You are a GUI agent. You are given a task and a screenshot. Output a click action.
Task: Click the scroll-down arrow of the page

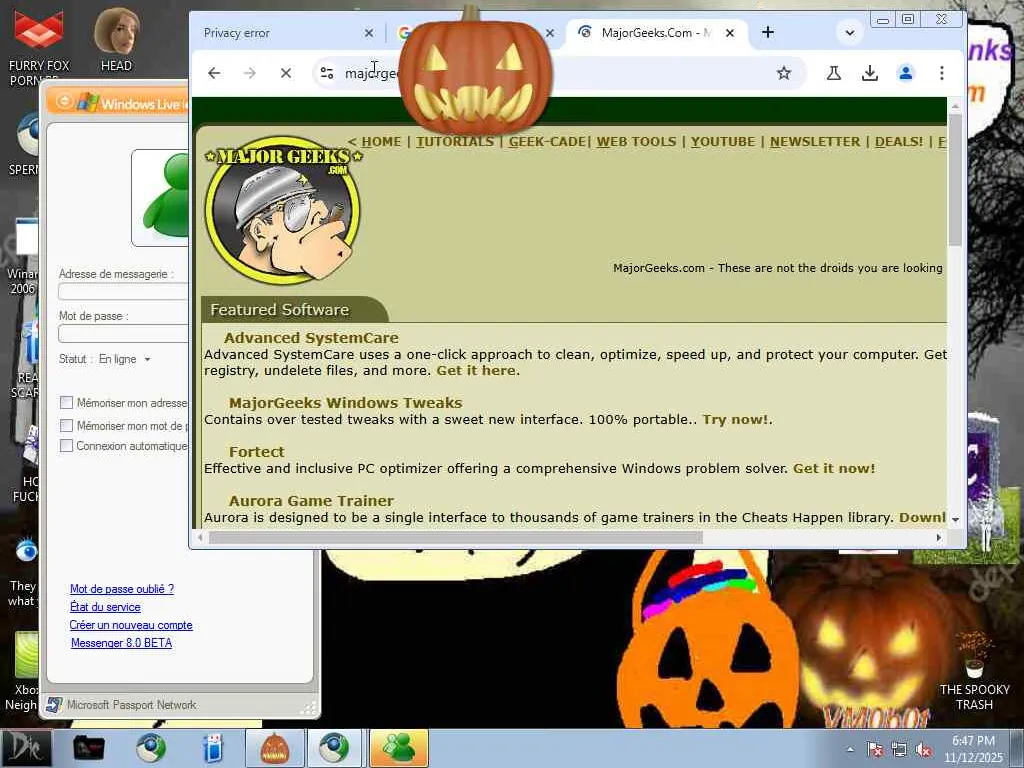[955, 519]
